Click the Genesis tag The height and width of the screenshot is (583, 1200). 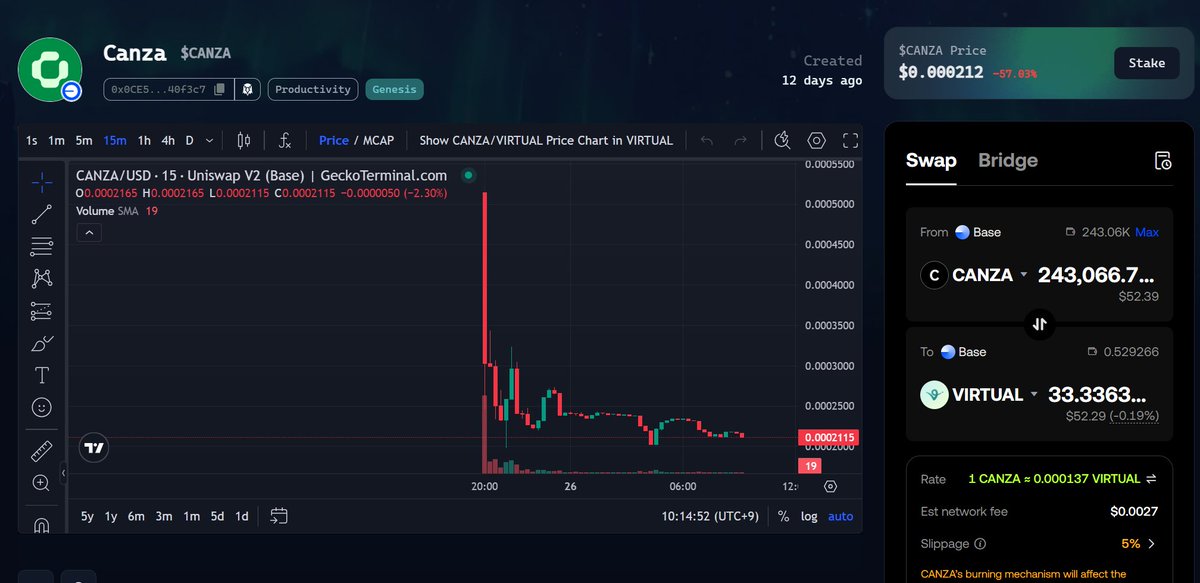[394, 89]
